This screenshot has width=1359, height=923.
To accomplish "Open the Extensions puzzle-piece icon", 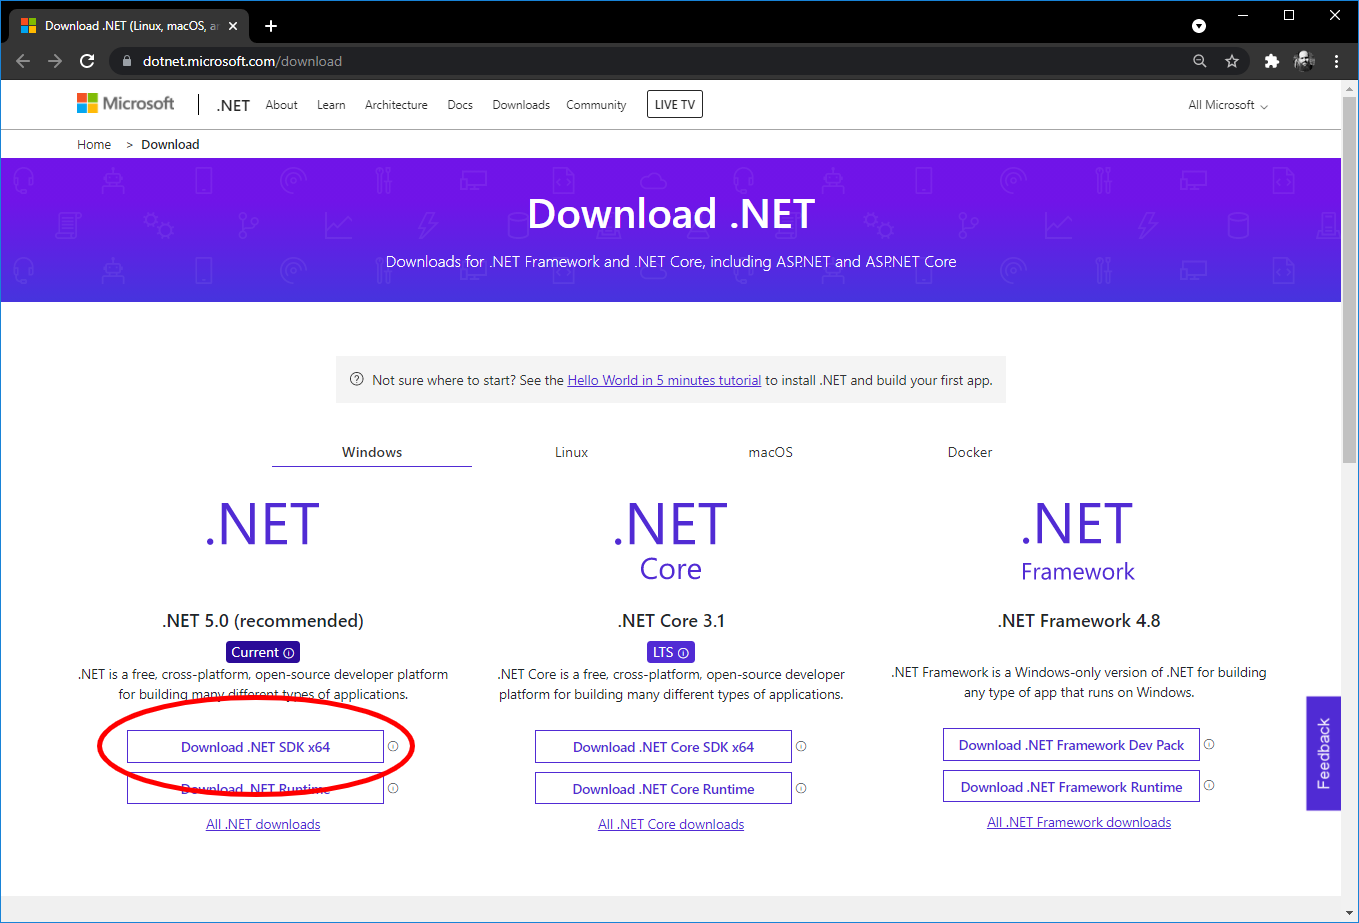I will (x=1272, y=61).
